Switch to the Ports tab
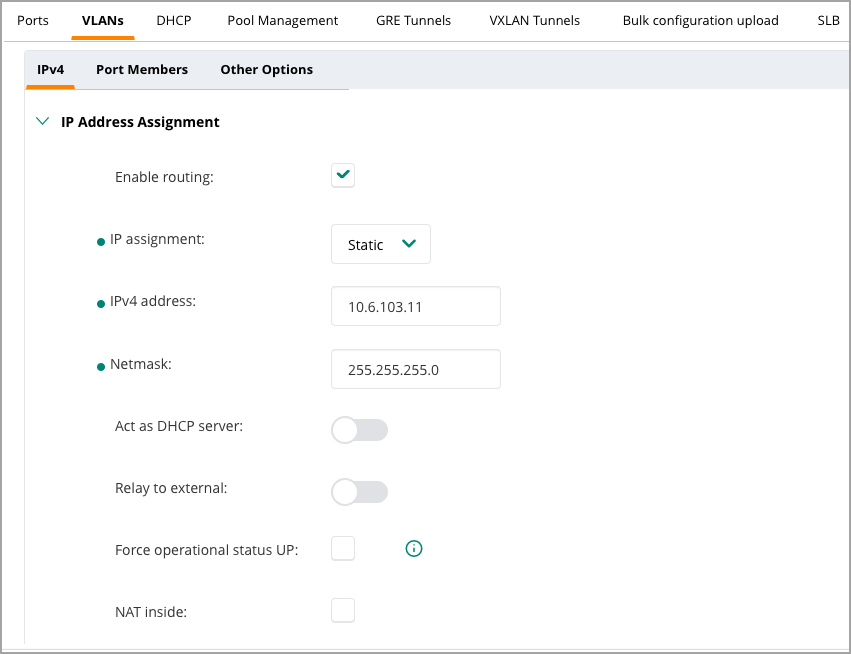The width and height of the screenshot is (851, 654). pos(33,21)
